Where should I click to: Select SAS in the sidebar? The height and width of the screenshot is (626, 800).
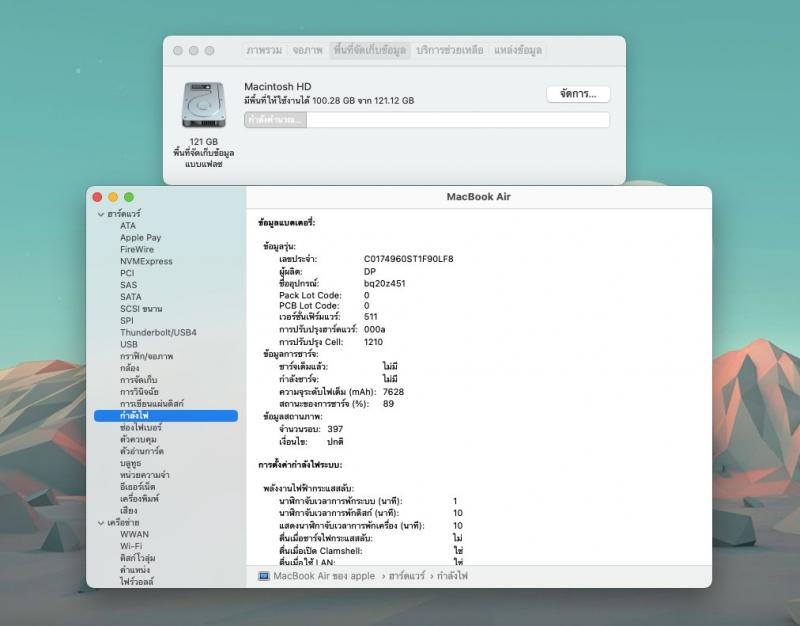[128, 285]
